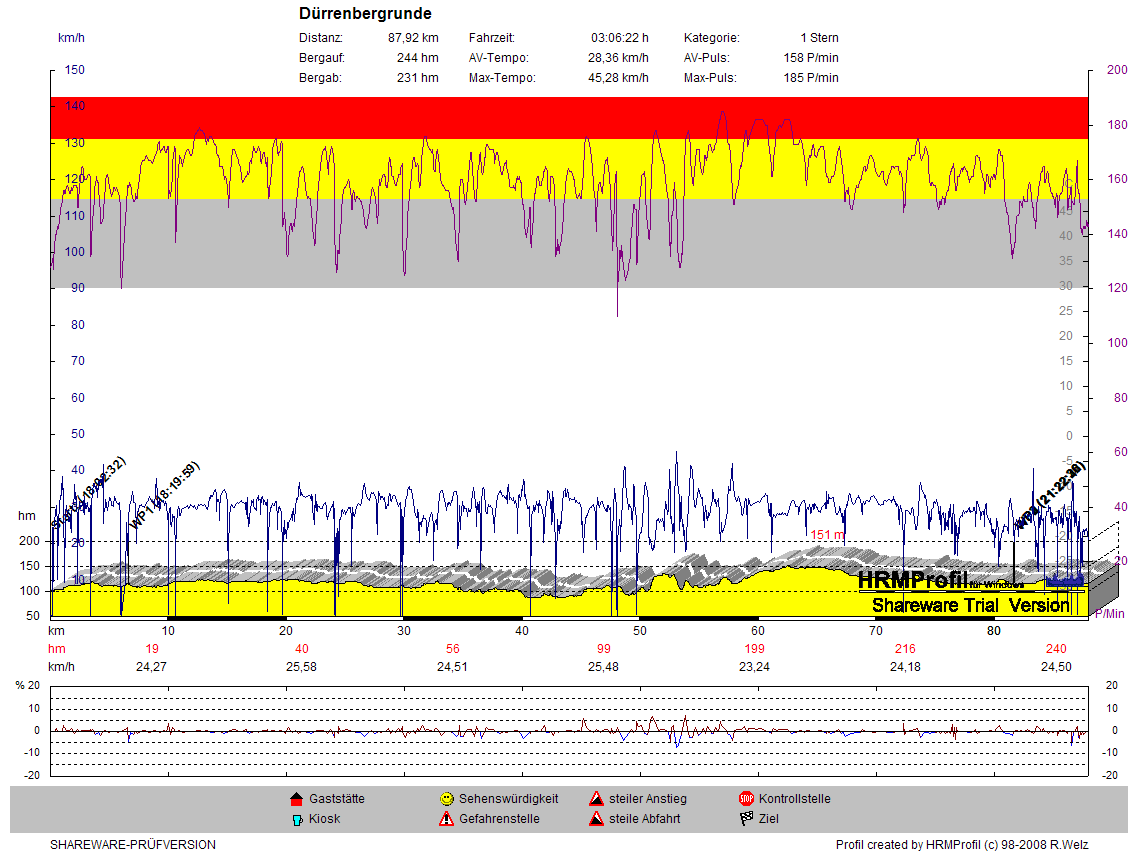Click the Max-Puls value 185 P/min
Screen dimensions: 1138x851
[x=811, y=78]
